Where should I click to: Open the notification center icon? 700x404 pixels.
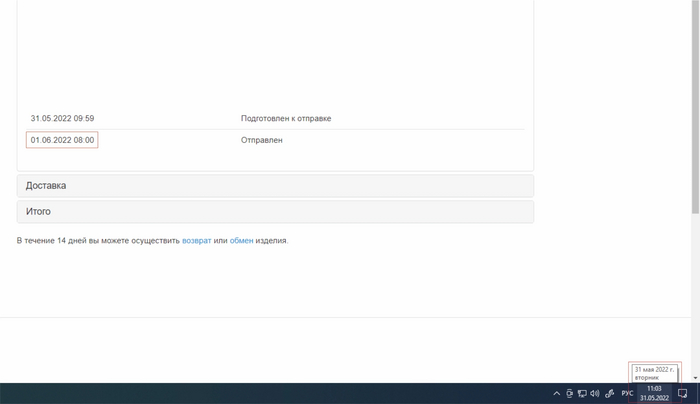click(683, 393)
